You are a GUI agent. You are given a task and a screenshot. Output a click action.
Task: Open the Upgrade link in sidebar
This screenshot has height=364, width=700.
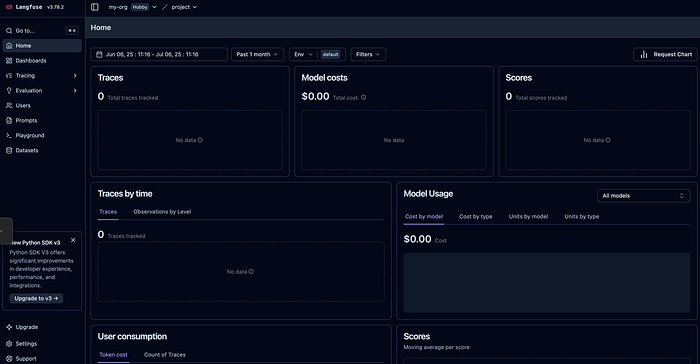point(42,327)
